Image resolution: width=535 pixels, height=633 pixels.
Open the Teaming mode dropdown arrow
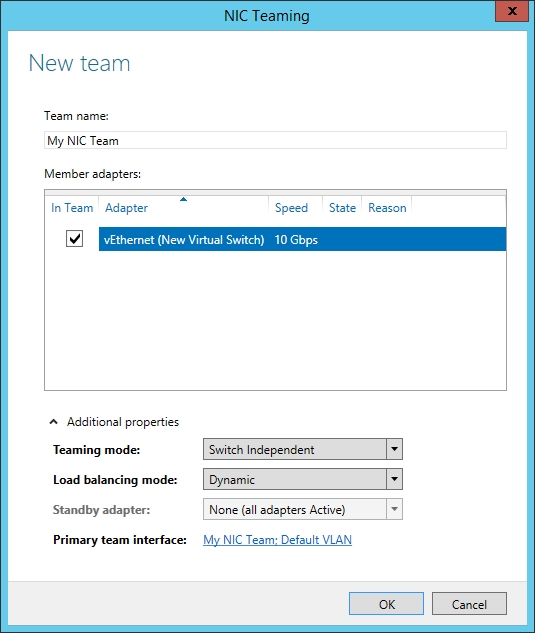[394, 449]
